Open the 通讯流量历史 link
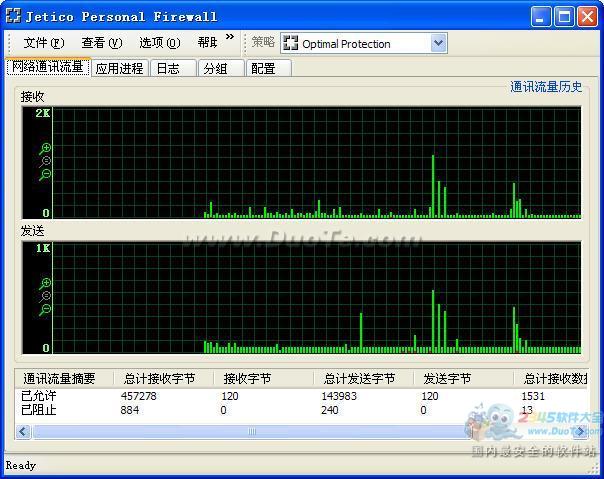Screen dimensions: 604x479 tap(546, 87)
